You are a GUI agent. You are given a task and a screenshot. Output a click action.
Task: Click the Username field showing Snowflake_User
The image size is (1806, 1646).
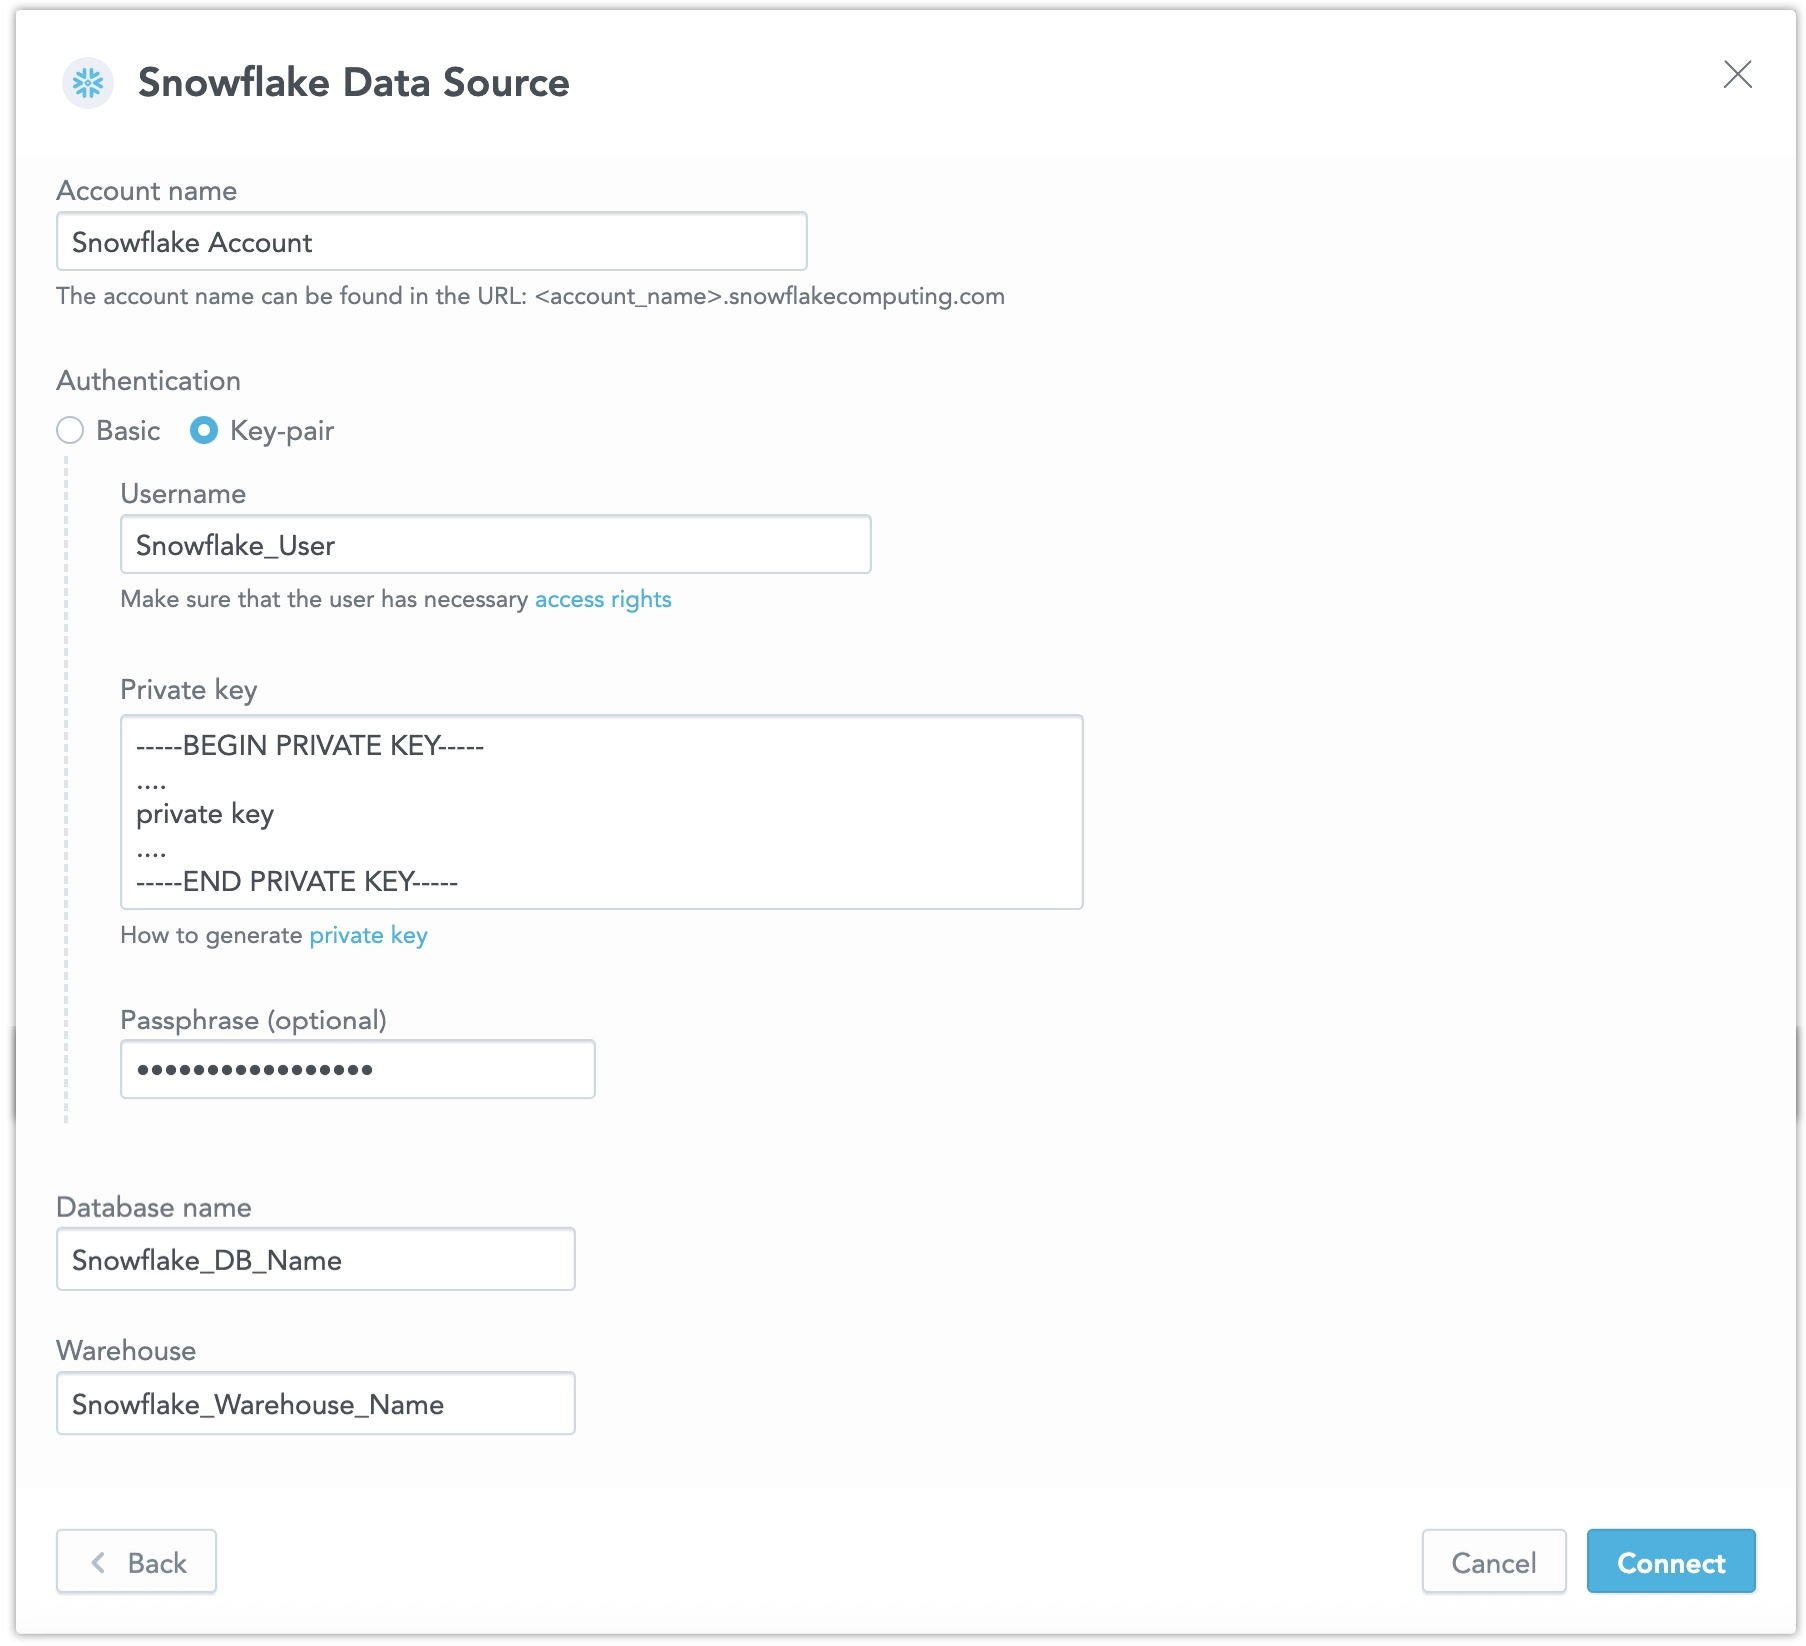click(495, 544)
